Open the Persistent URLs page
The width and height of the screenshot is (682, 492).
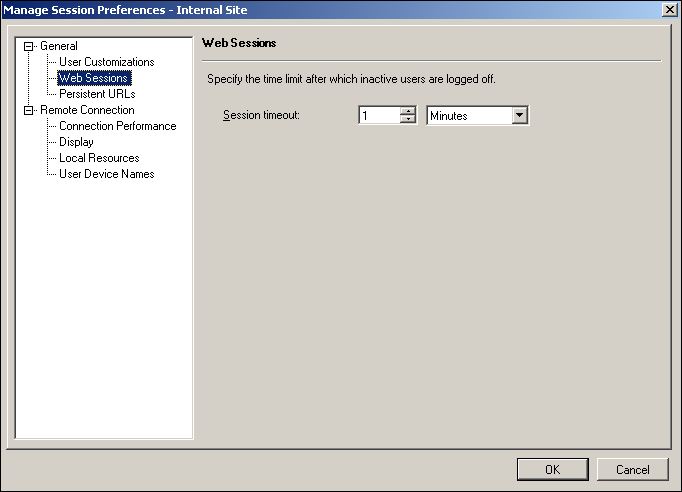click(97, 94)
